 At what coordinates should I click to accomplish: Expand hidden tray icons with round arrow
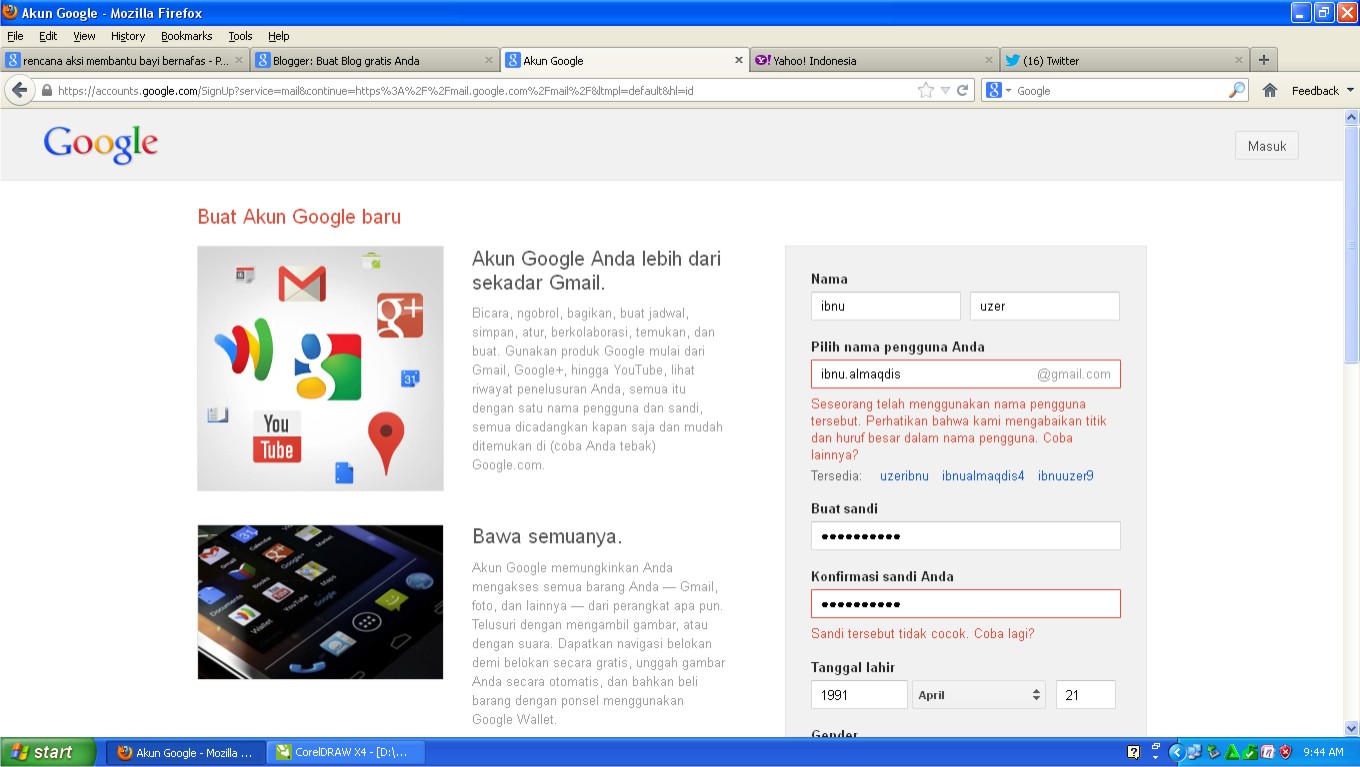(x=1177, y=752)
